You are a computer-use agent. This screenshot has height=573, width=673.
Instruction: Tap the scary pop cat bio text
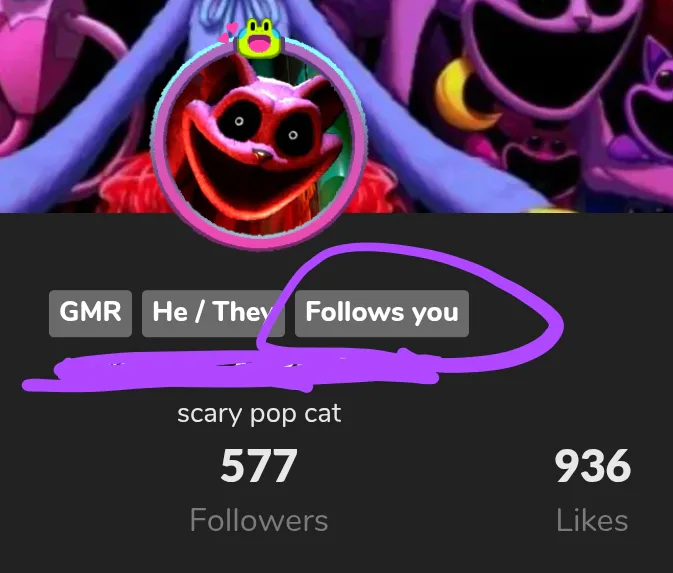pos(259,414)
